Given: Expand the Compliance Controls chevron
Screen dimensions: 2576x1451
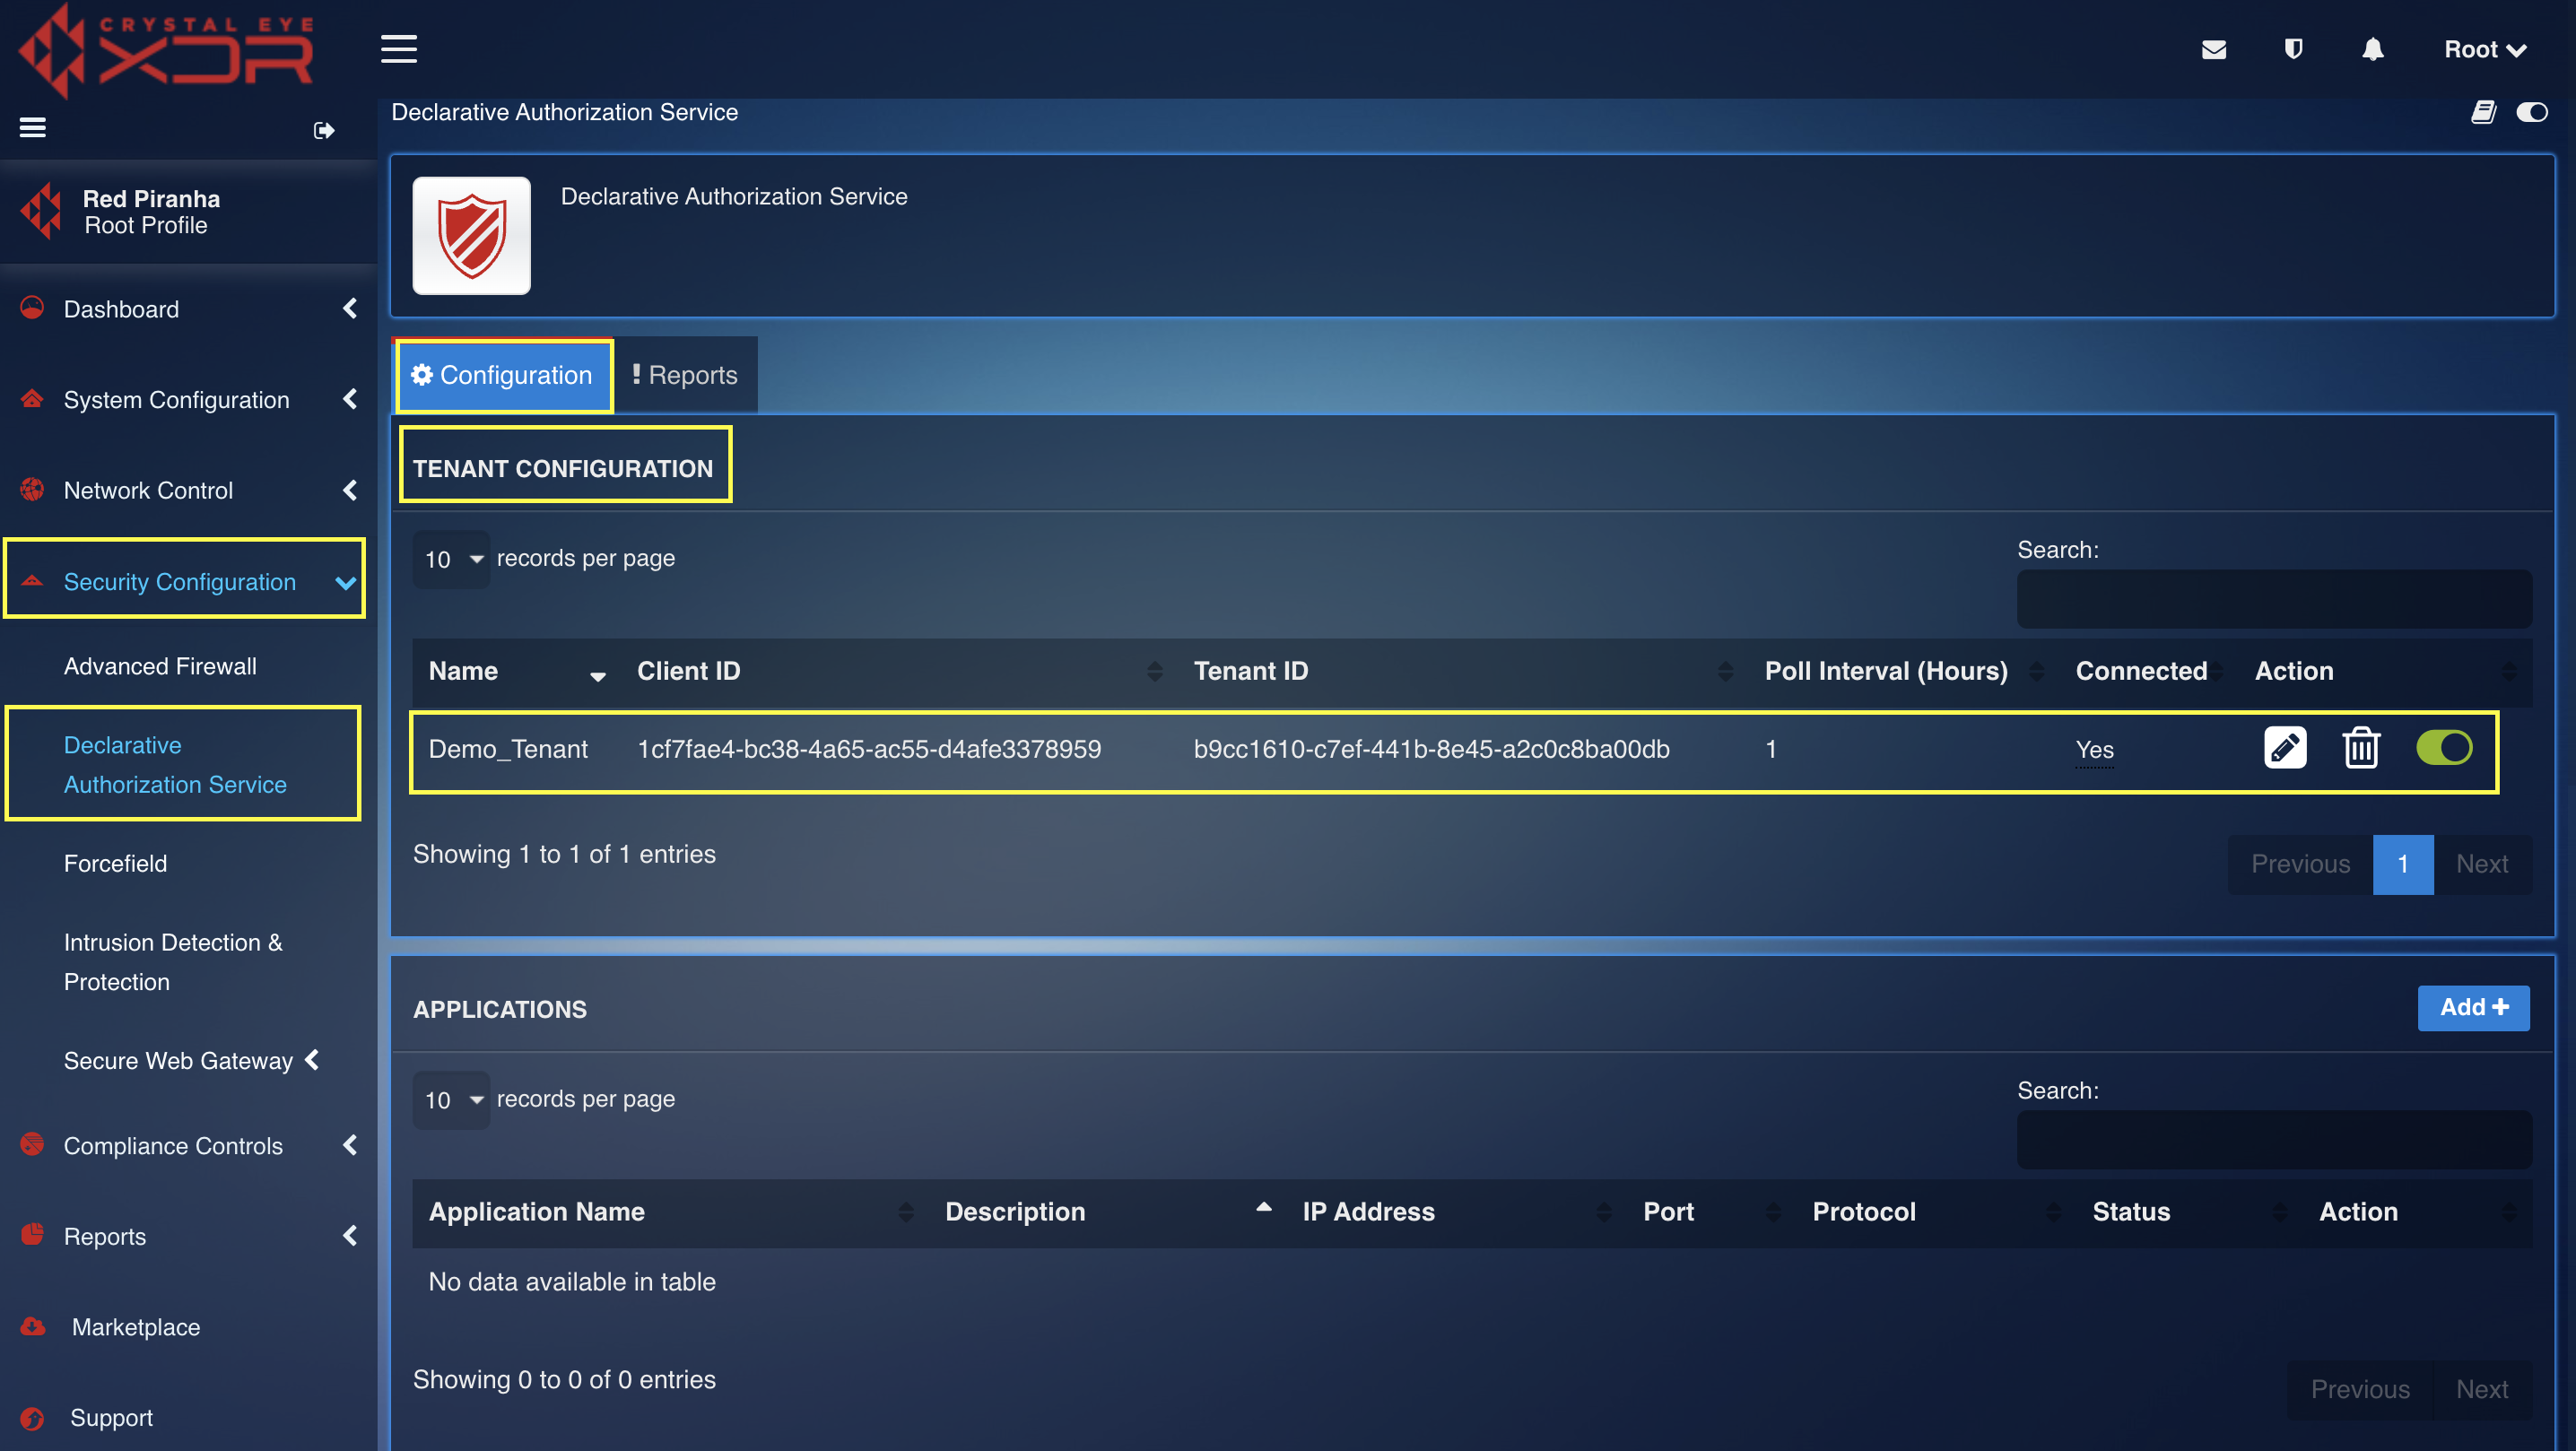Looking at the screenshot, I should click(x=350, y=1145).
